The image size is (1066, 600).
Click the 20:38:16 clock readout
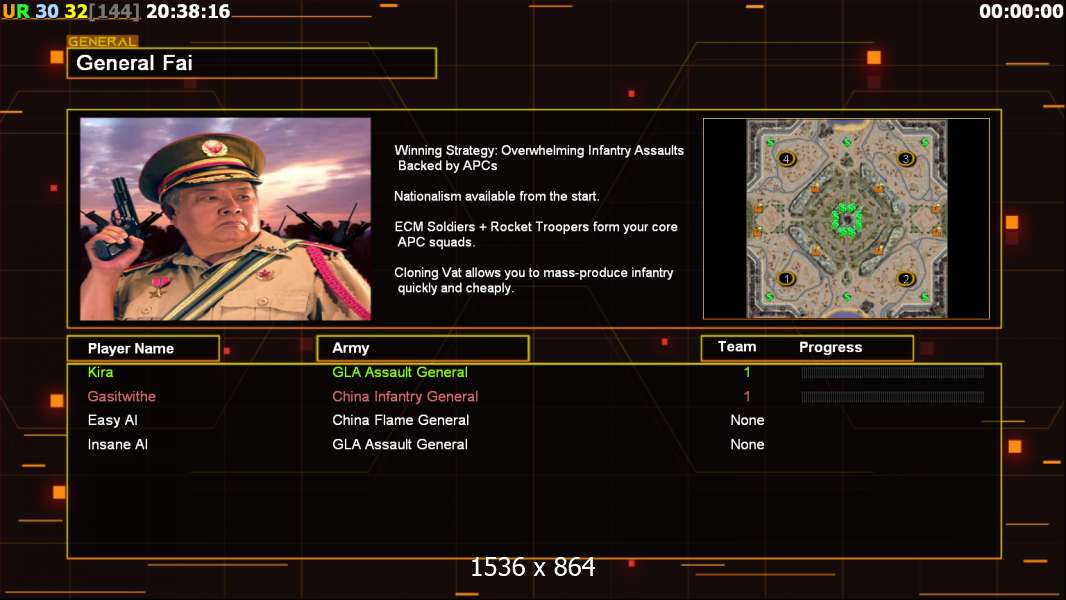click(188, 12)
